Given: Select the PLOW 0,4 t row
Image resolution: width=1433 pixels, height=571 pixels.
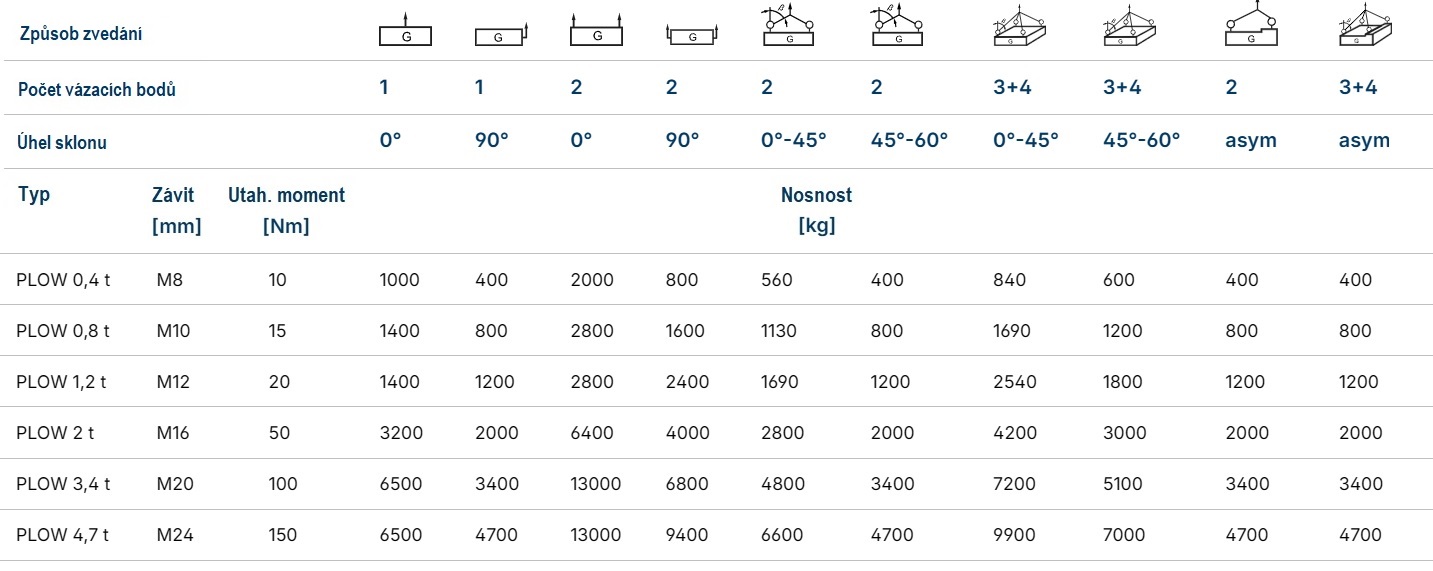Looking at the screenshot, I should coord(716,280).
